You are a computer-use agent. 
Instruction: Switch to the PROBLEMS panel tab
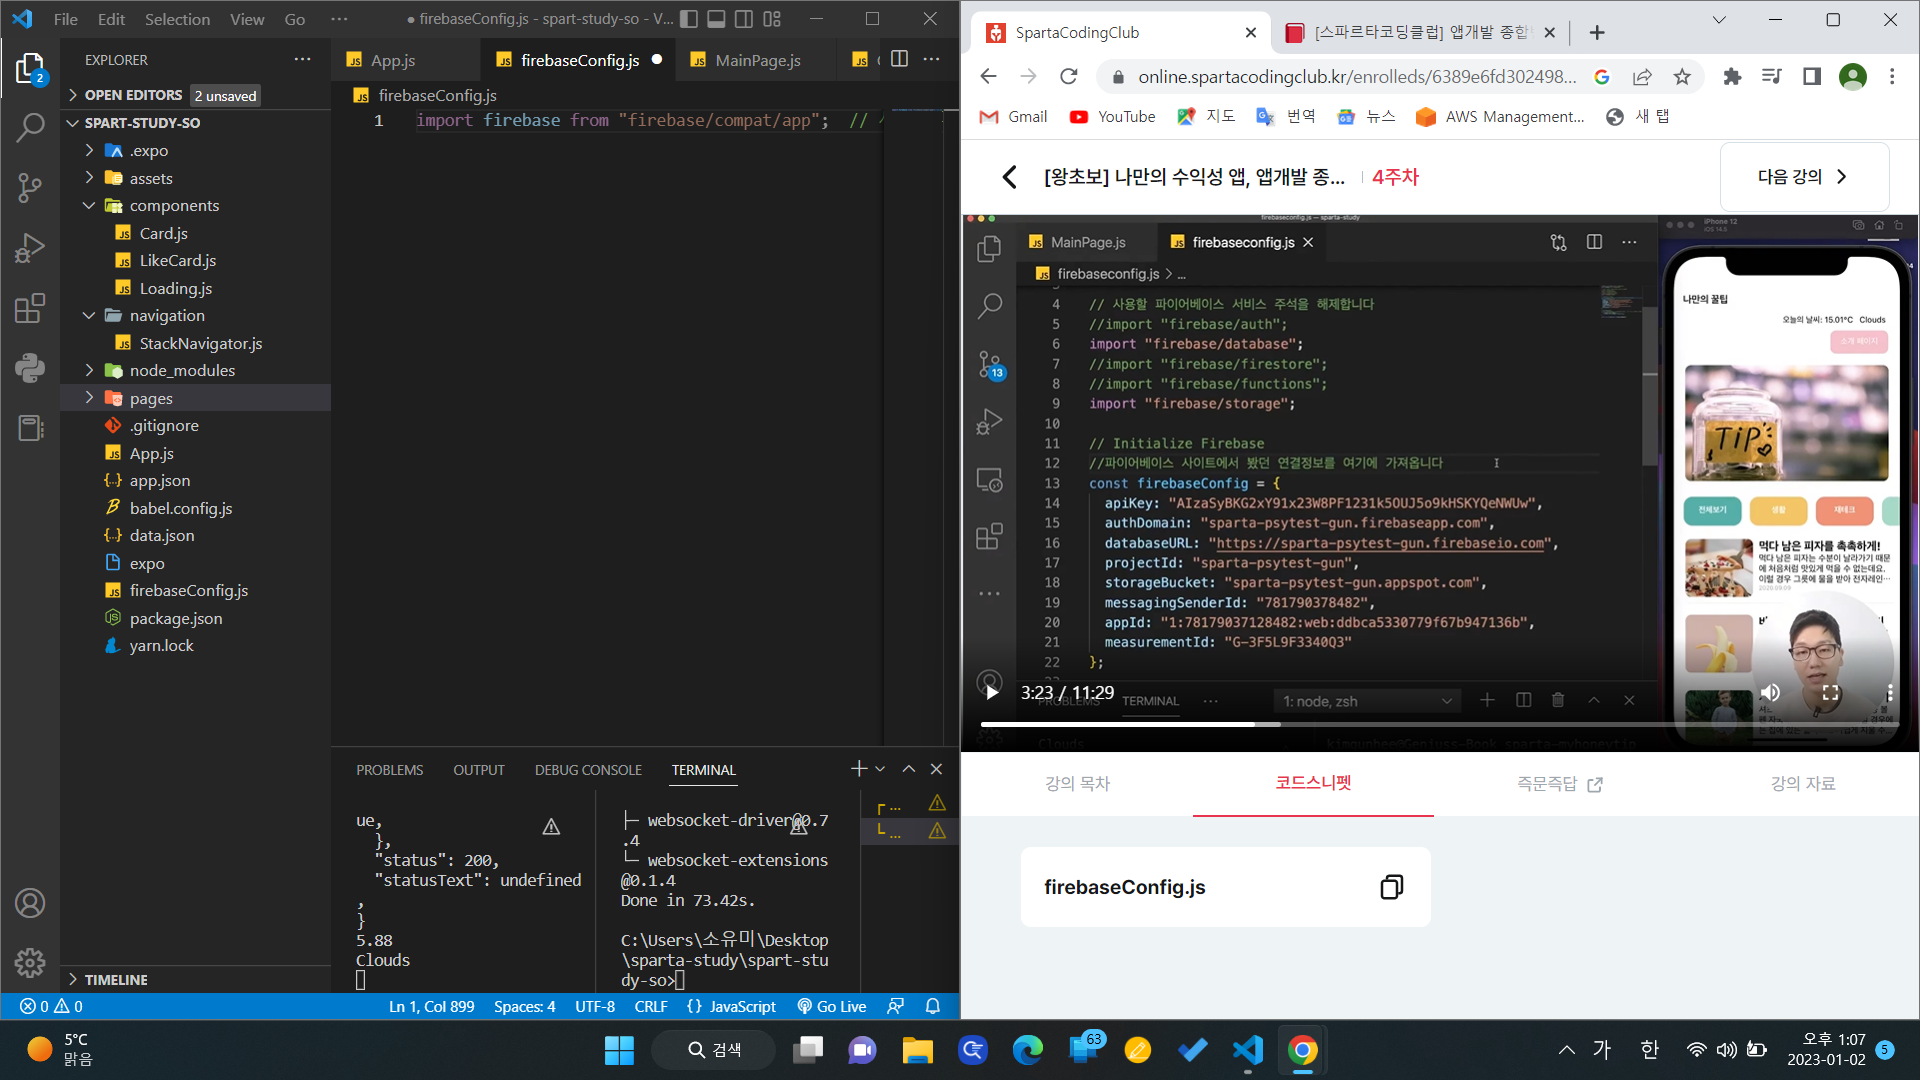click(389, 769)
